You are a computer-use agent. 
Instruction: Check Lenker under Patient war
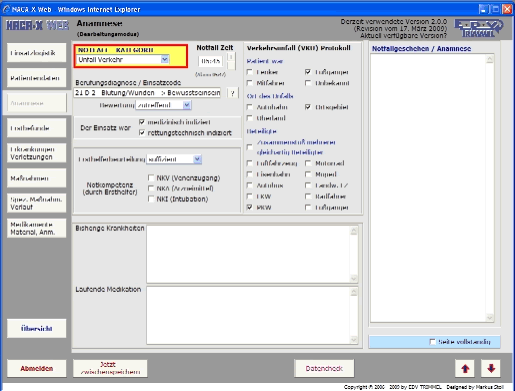click(x=249, y=72)
